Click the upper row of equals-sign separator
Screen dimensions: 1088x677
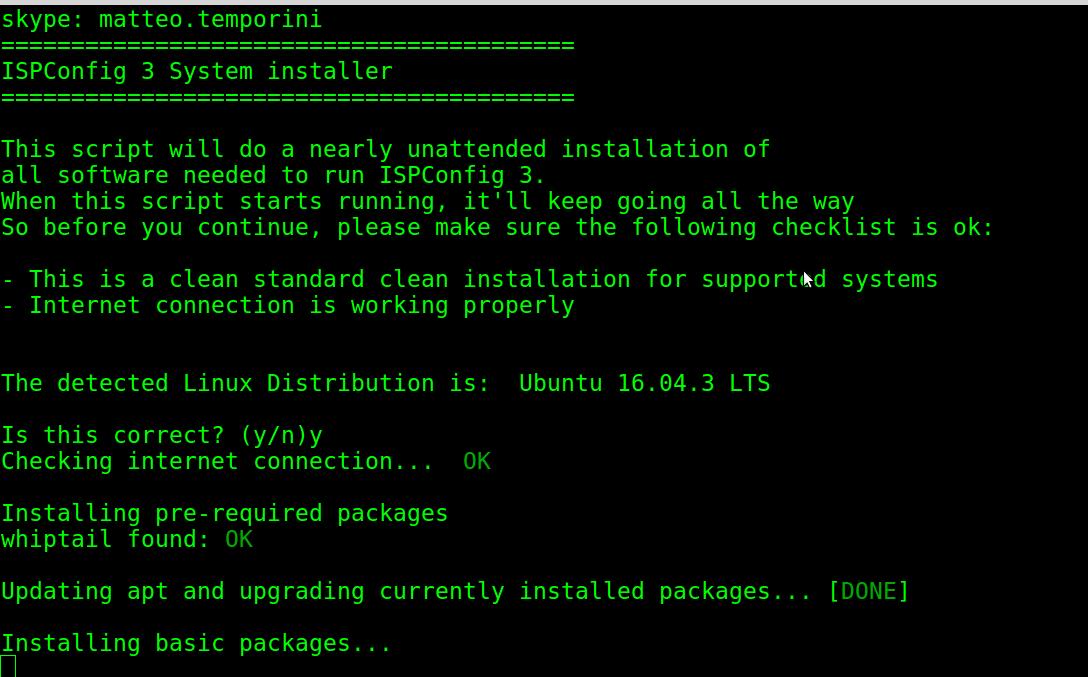coord(288,46)
